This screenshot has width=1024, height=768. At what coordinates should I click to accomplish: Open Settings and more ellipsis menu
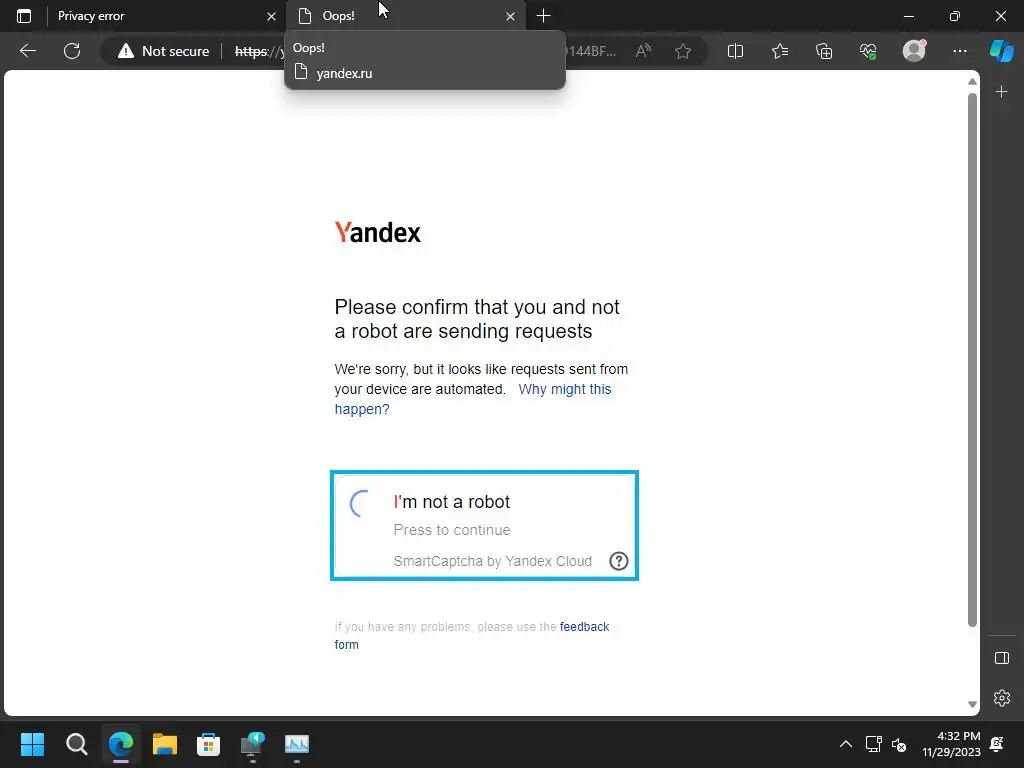959,51
